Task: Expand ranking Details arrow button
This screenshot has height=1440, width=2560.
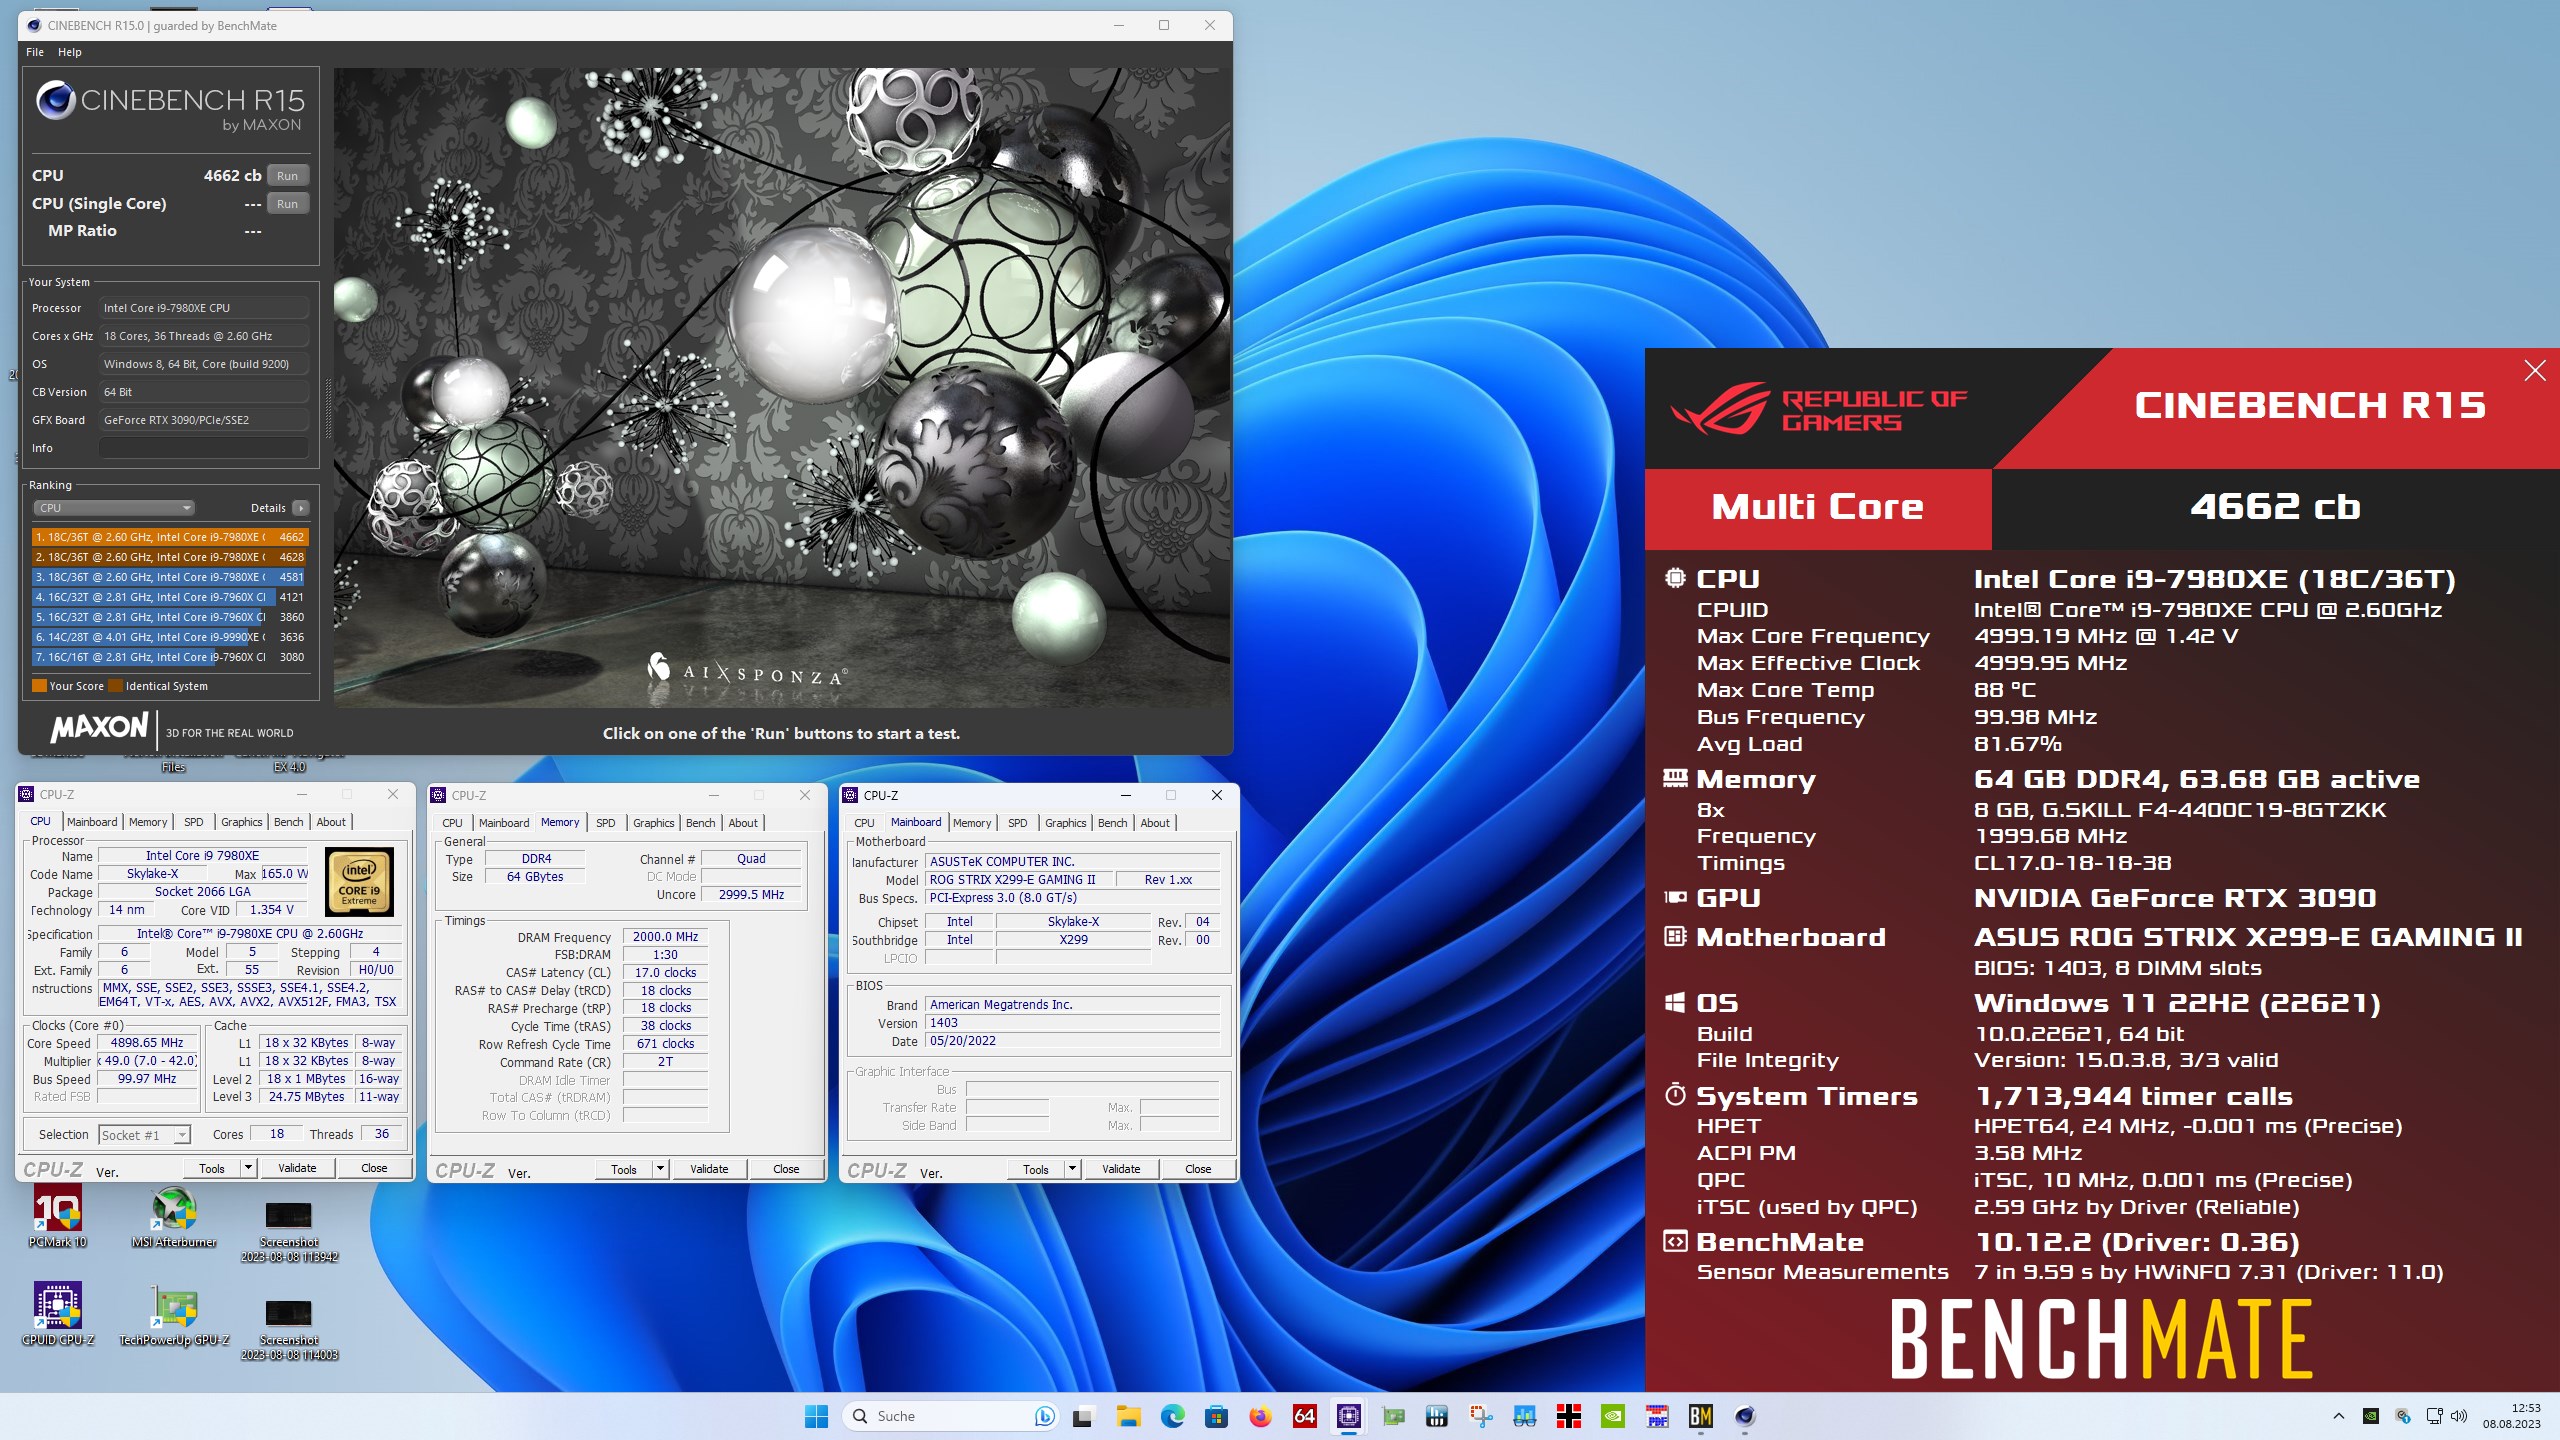Action: [300, 508]
